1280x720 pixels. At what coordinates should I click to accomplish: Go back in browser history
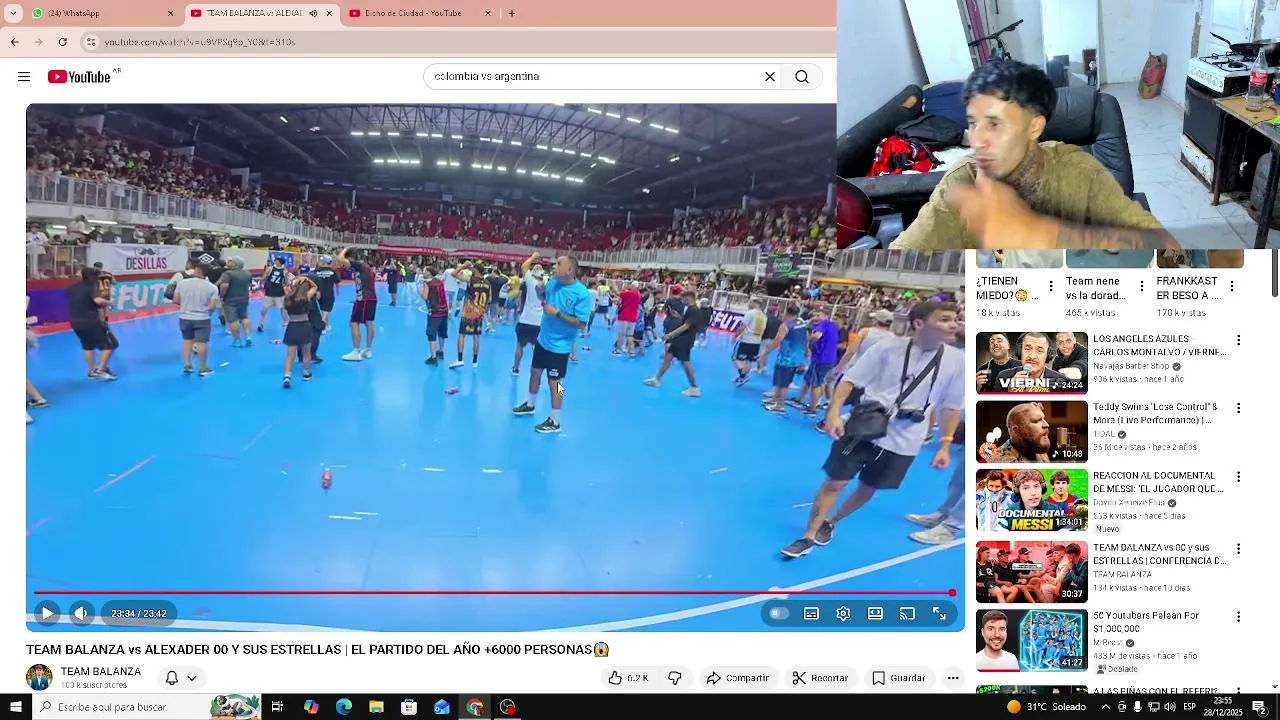coord(14,42)
